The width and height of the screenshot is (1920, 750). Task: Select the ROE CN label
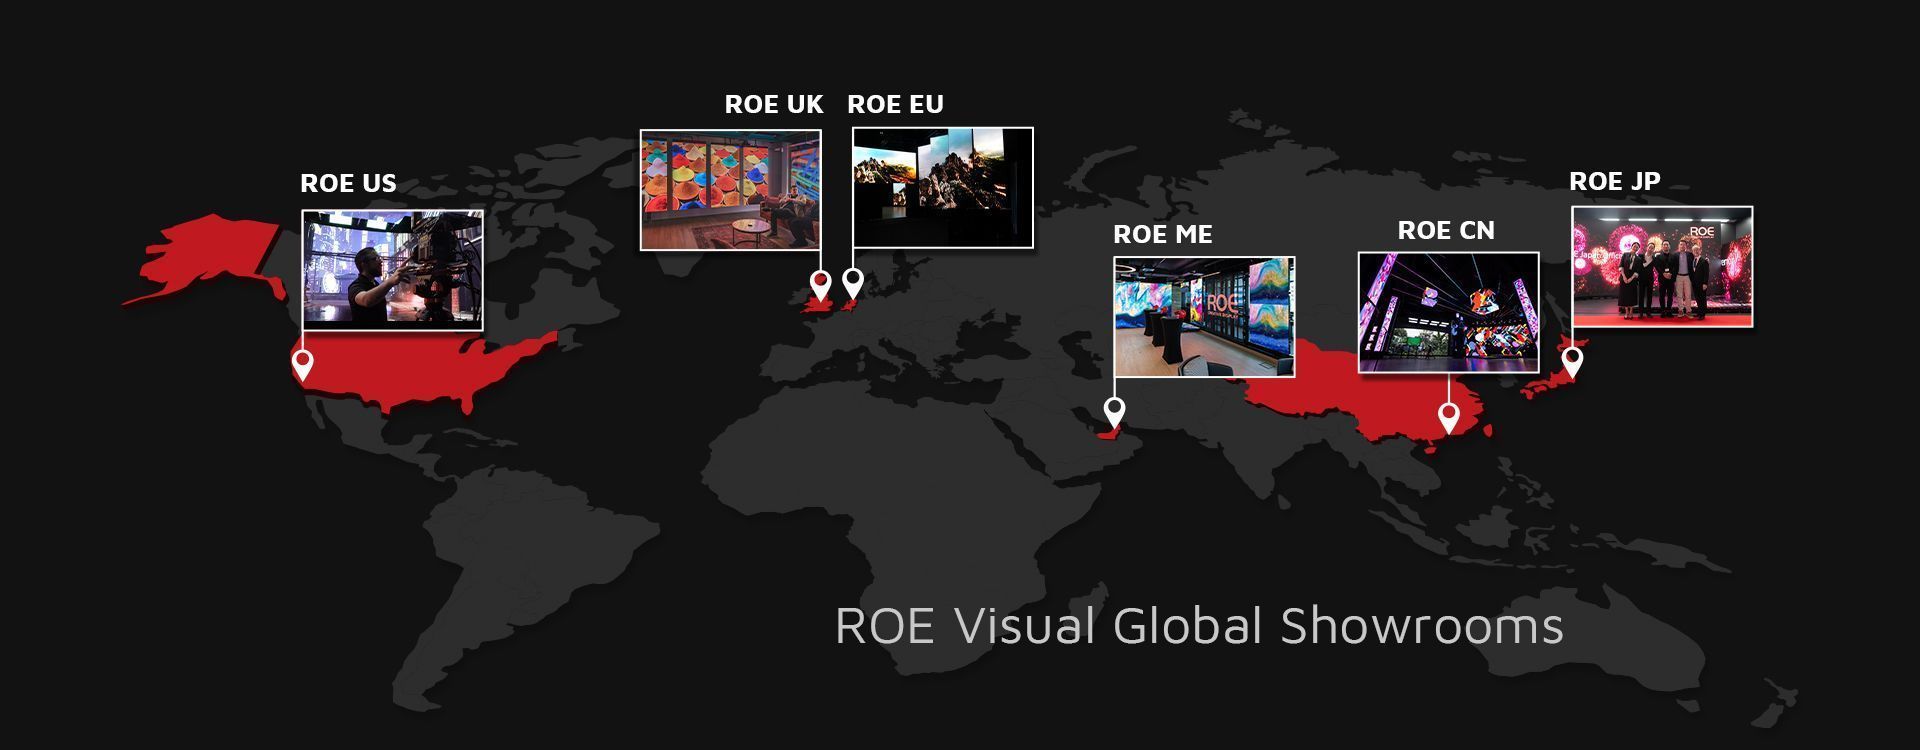click(1446, 230)
